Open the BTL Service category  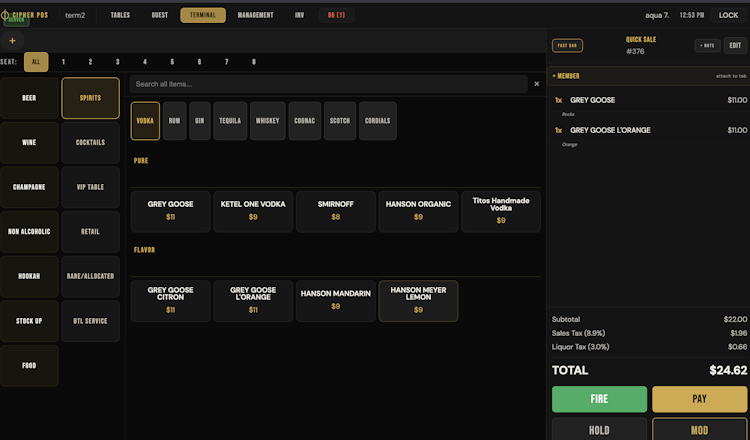(90, 321)
